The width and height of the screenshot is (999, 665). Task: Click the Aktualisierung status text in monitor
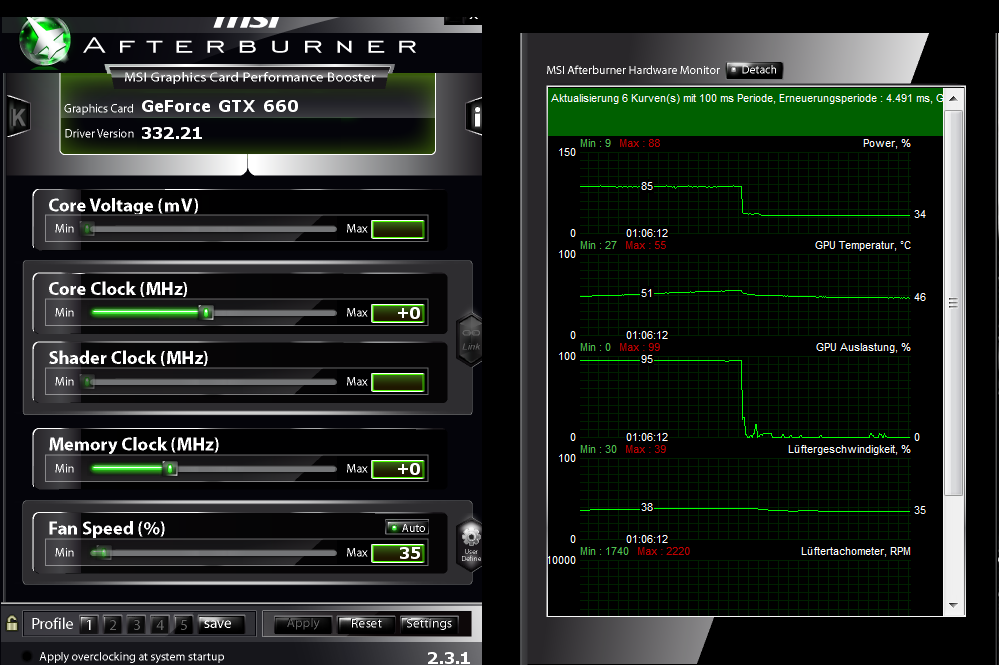click(x=745, y=98)
